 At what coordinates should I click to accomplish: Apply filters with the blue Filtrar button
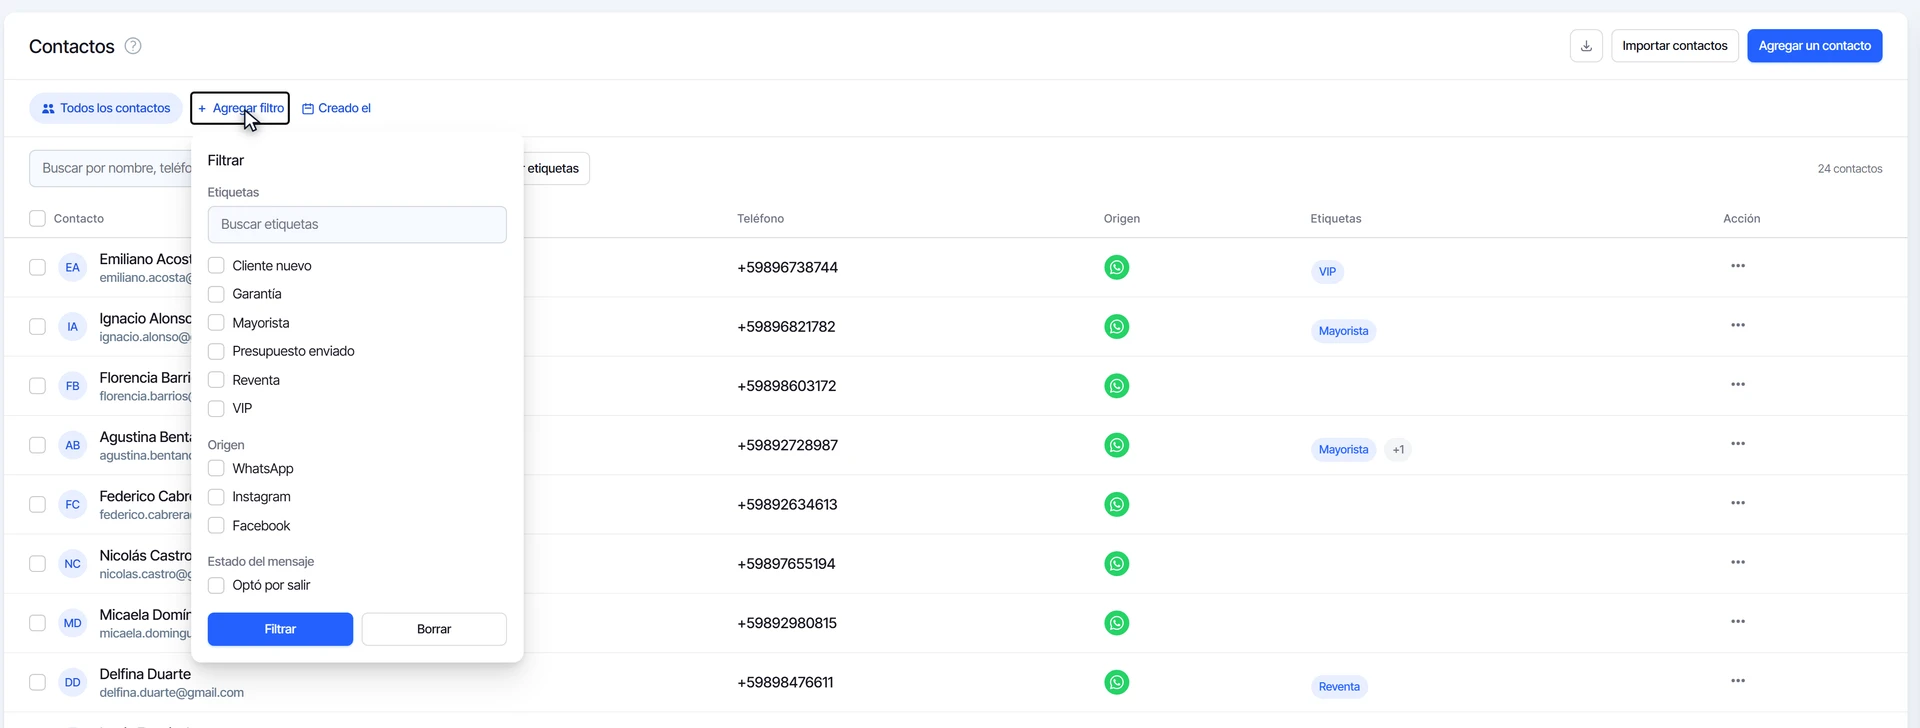tap(280, 629)
